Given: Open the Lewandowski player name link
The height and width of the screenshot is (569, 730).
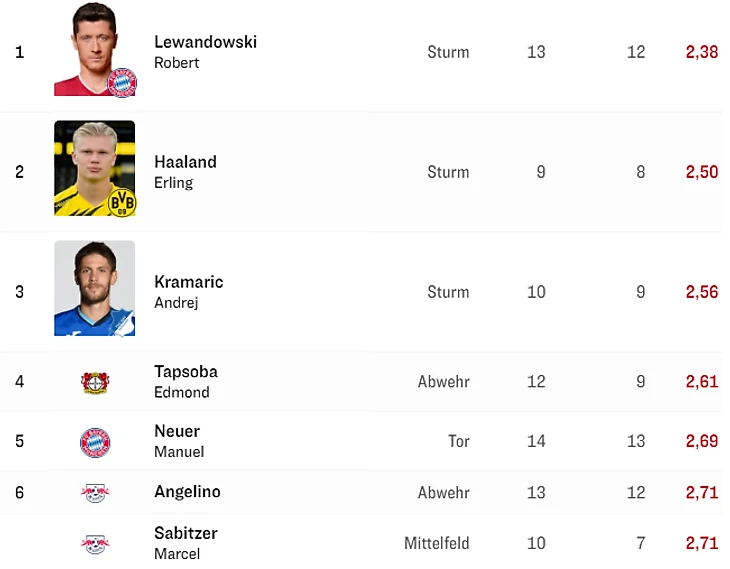Looking at the screenshot, I should (x=205, y=42).
